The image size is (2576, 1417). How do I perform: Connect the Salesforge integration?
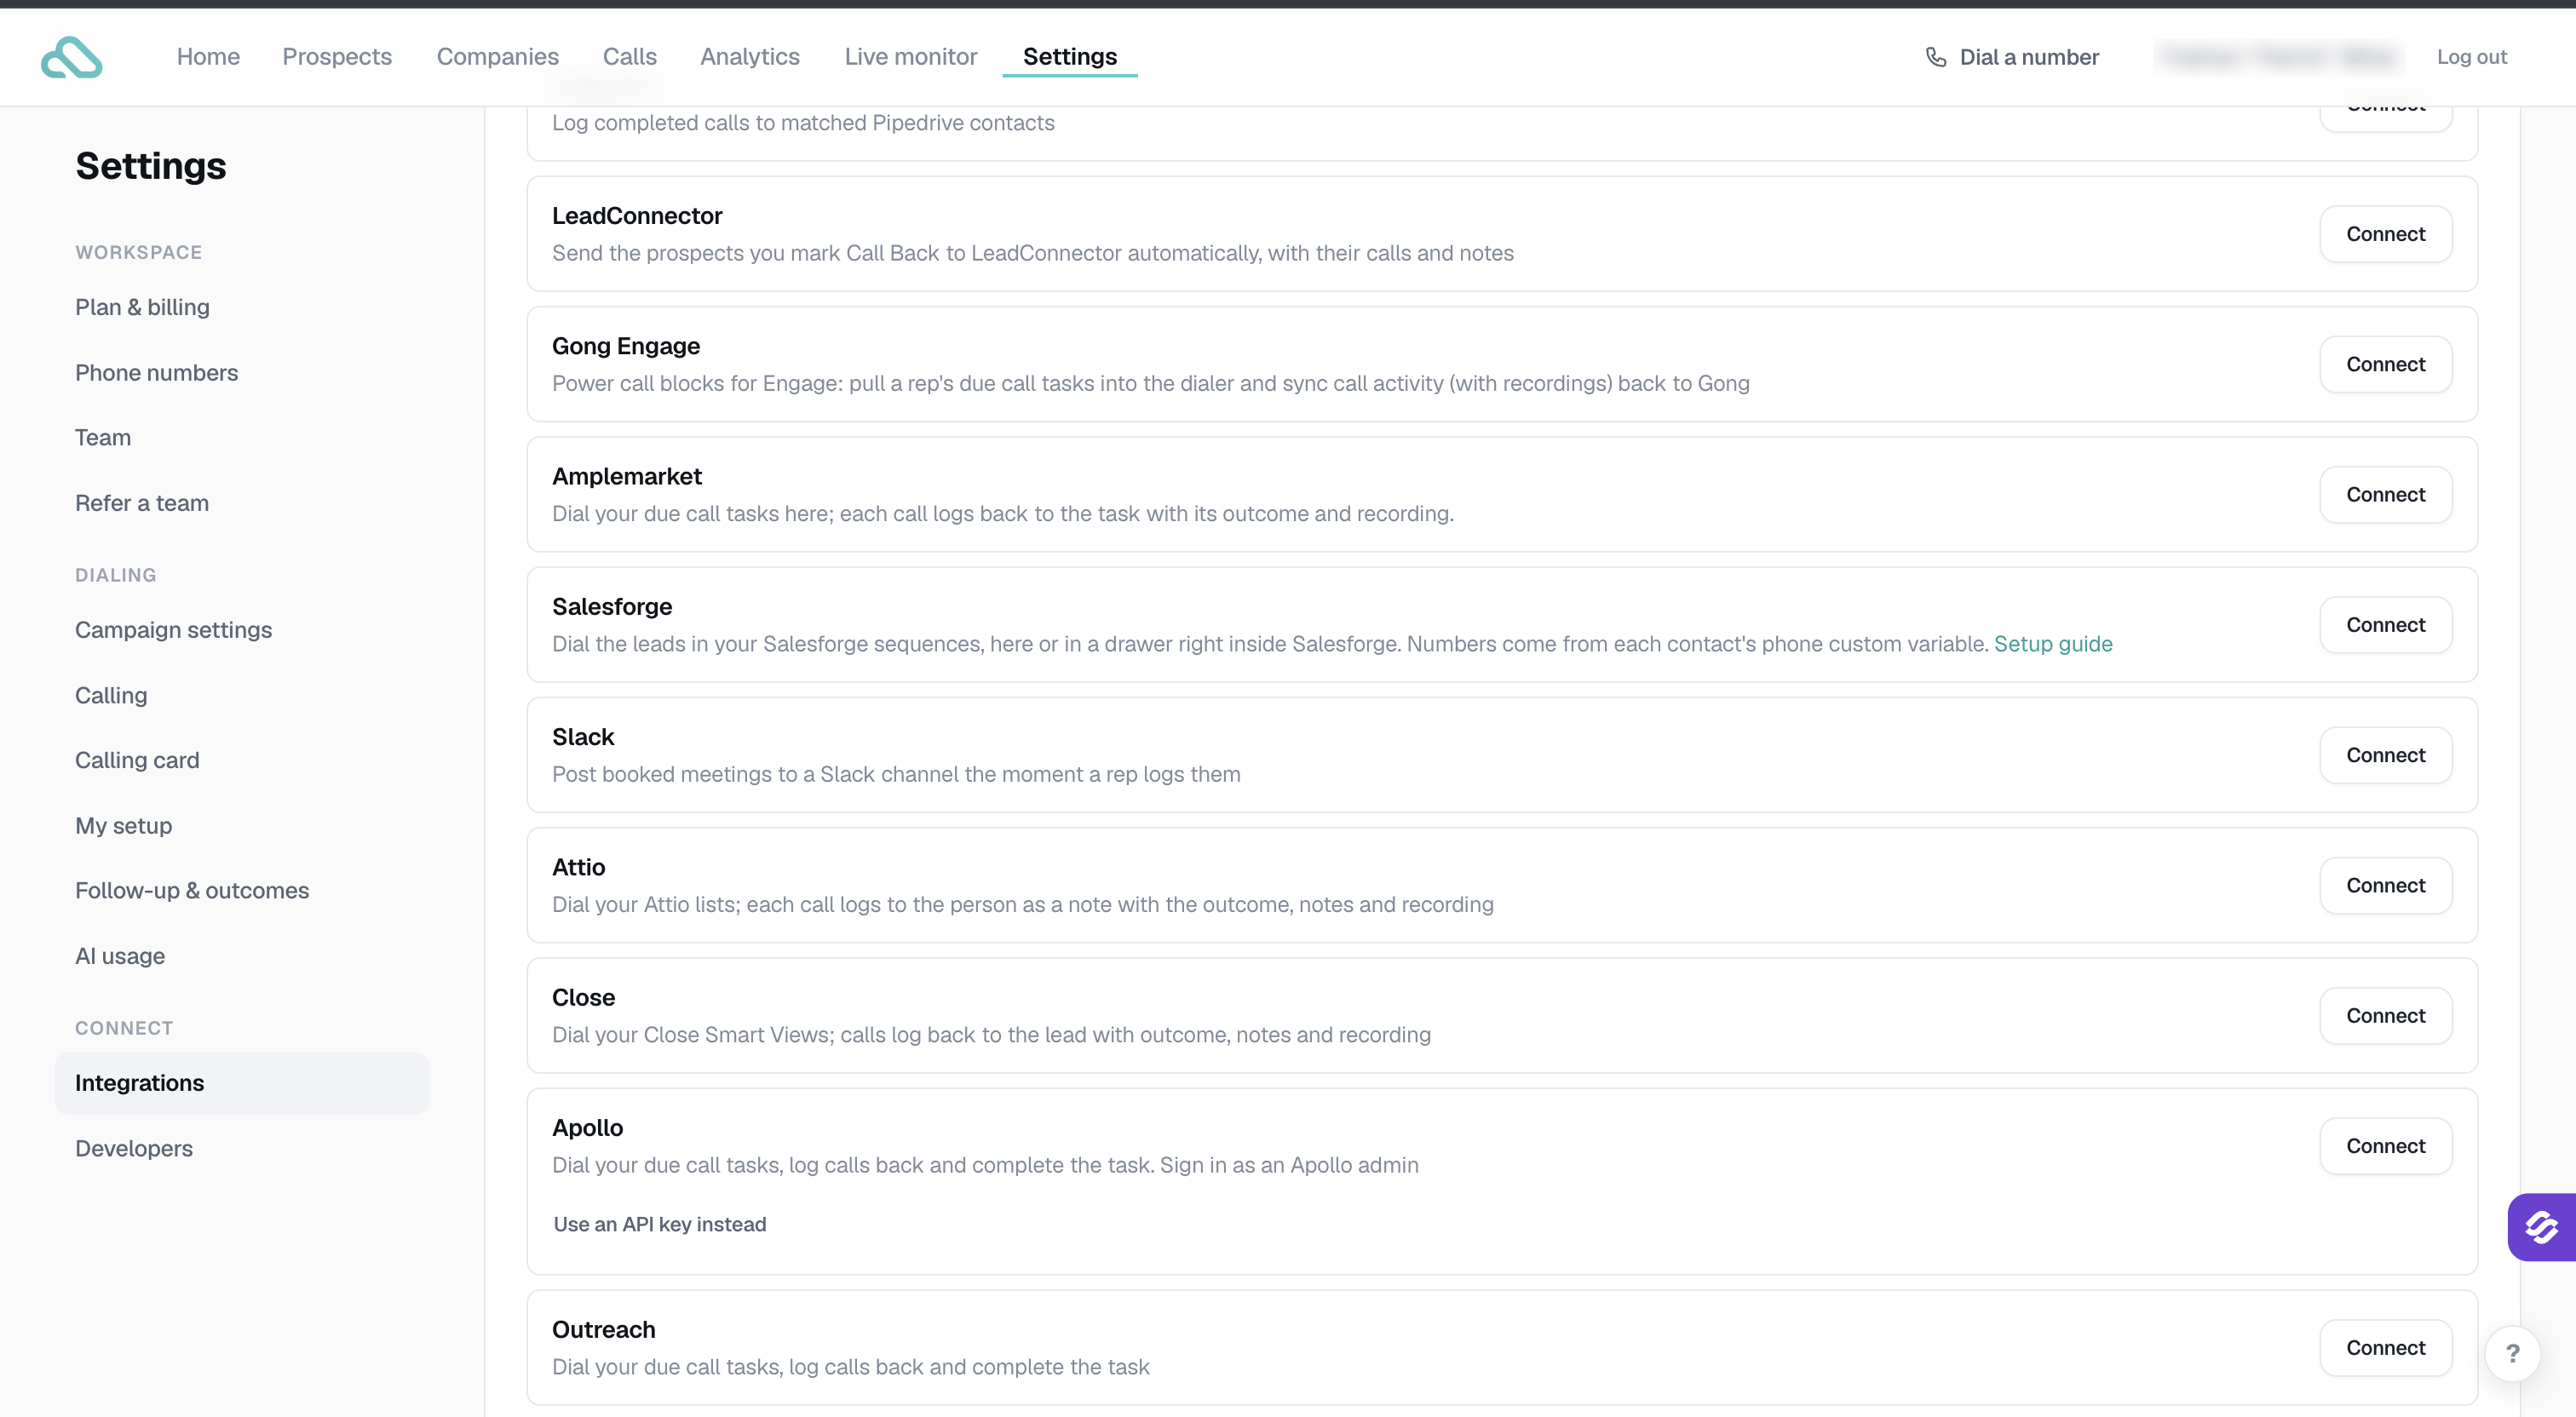pyautogui.click(x=2386, y=624)
